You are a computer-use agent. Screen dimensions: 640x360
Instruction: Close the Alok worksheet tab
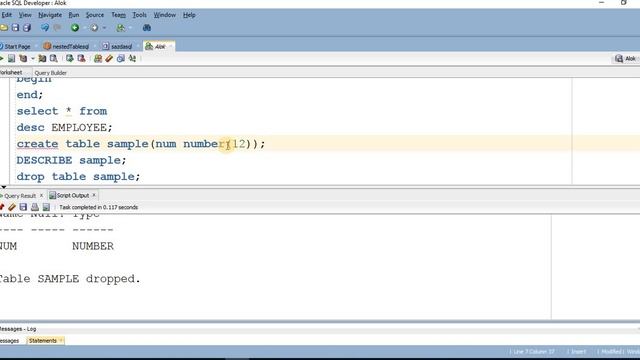tap(171, 47)
